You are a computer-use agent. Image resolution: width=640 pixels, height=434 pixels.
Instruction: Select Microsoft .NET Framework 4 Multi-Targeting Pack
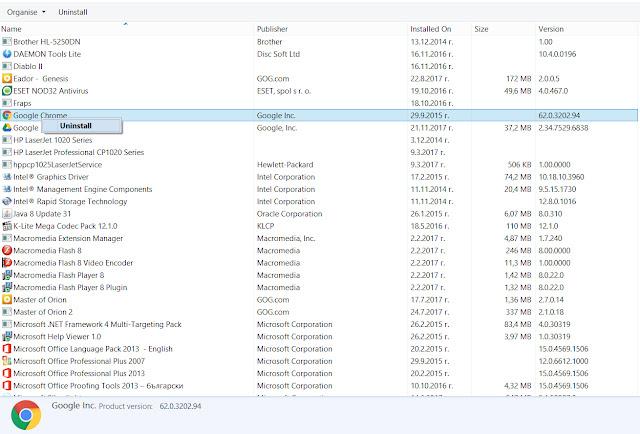point(97,324)
